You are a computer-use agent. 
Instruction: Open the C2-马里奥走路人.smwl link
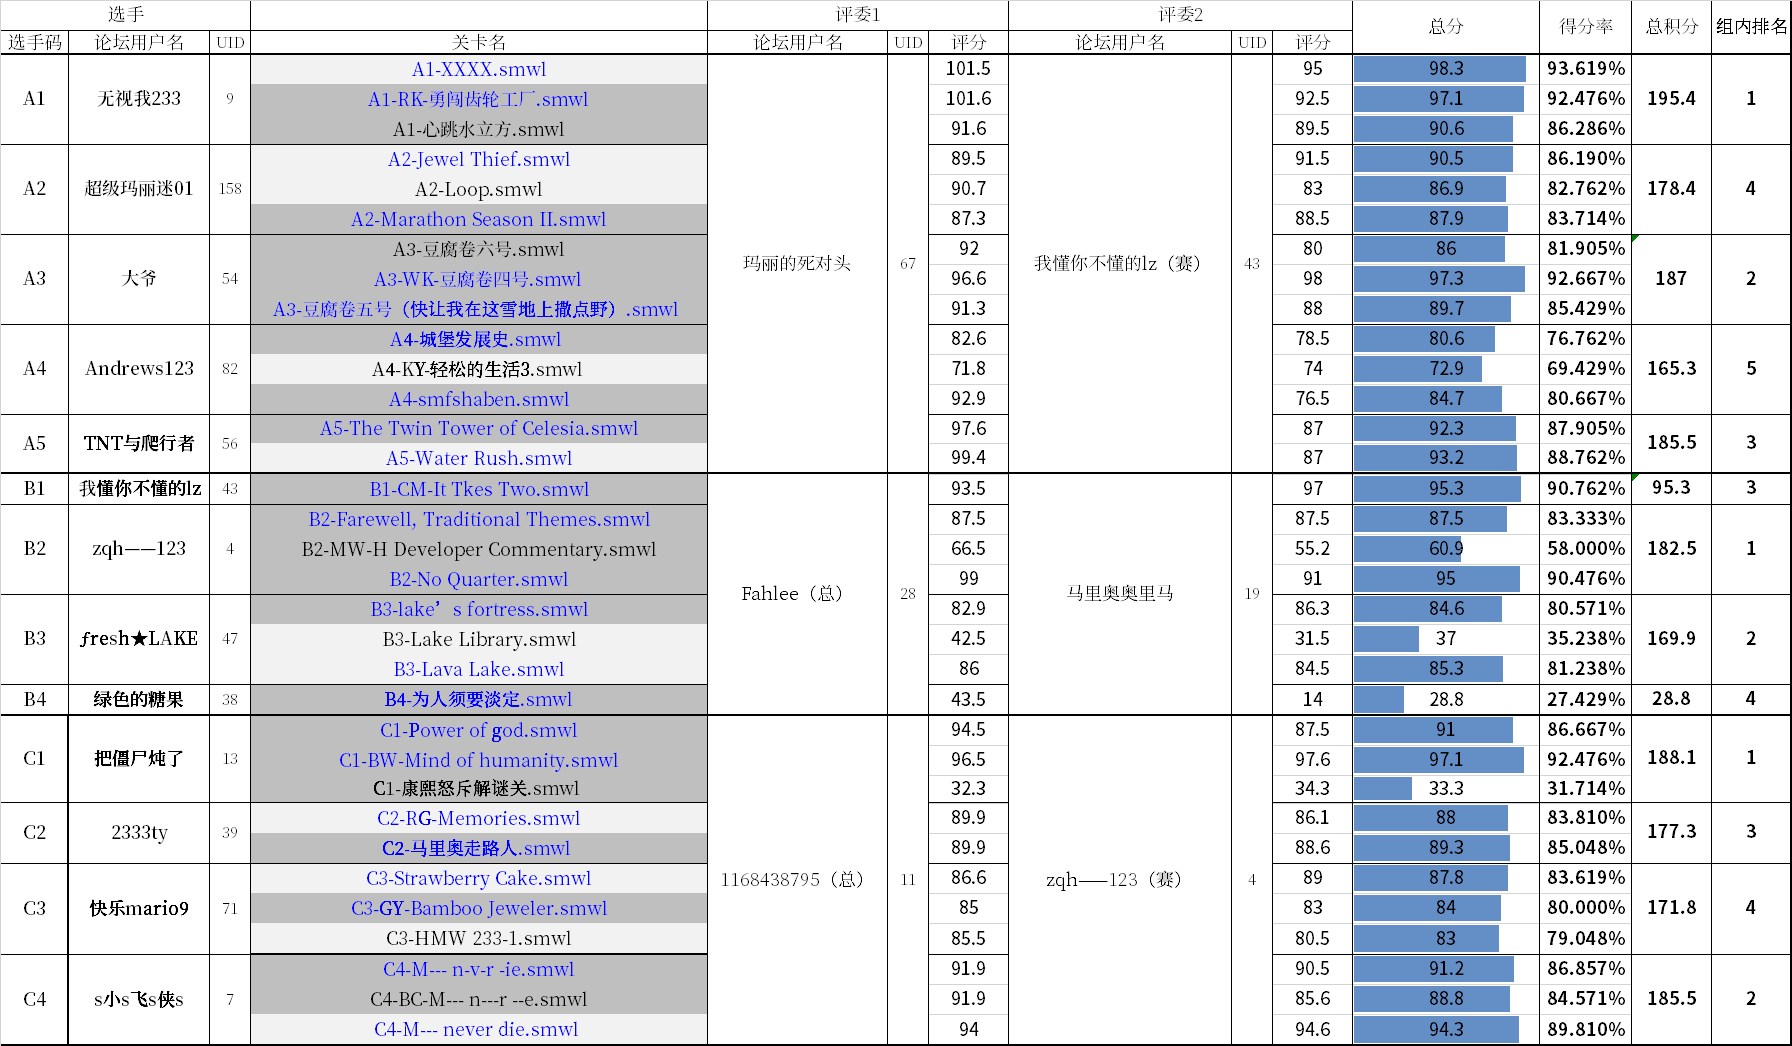pos(476,848)
